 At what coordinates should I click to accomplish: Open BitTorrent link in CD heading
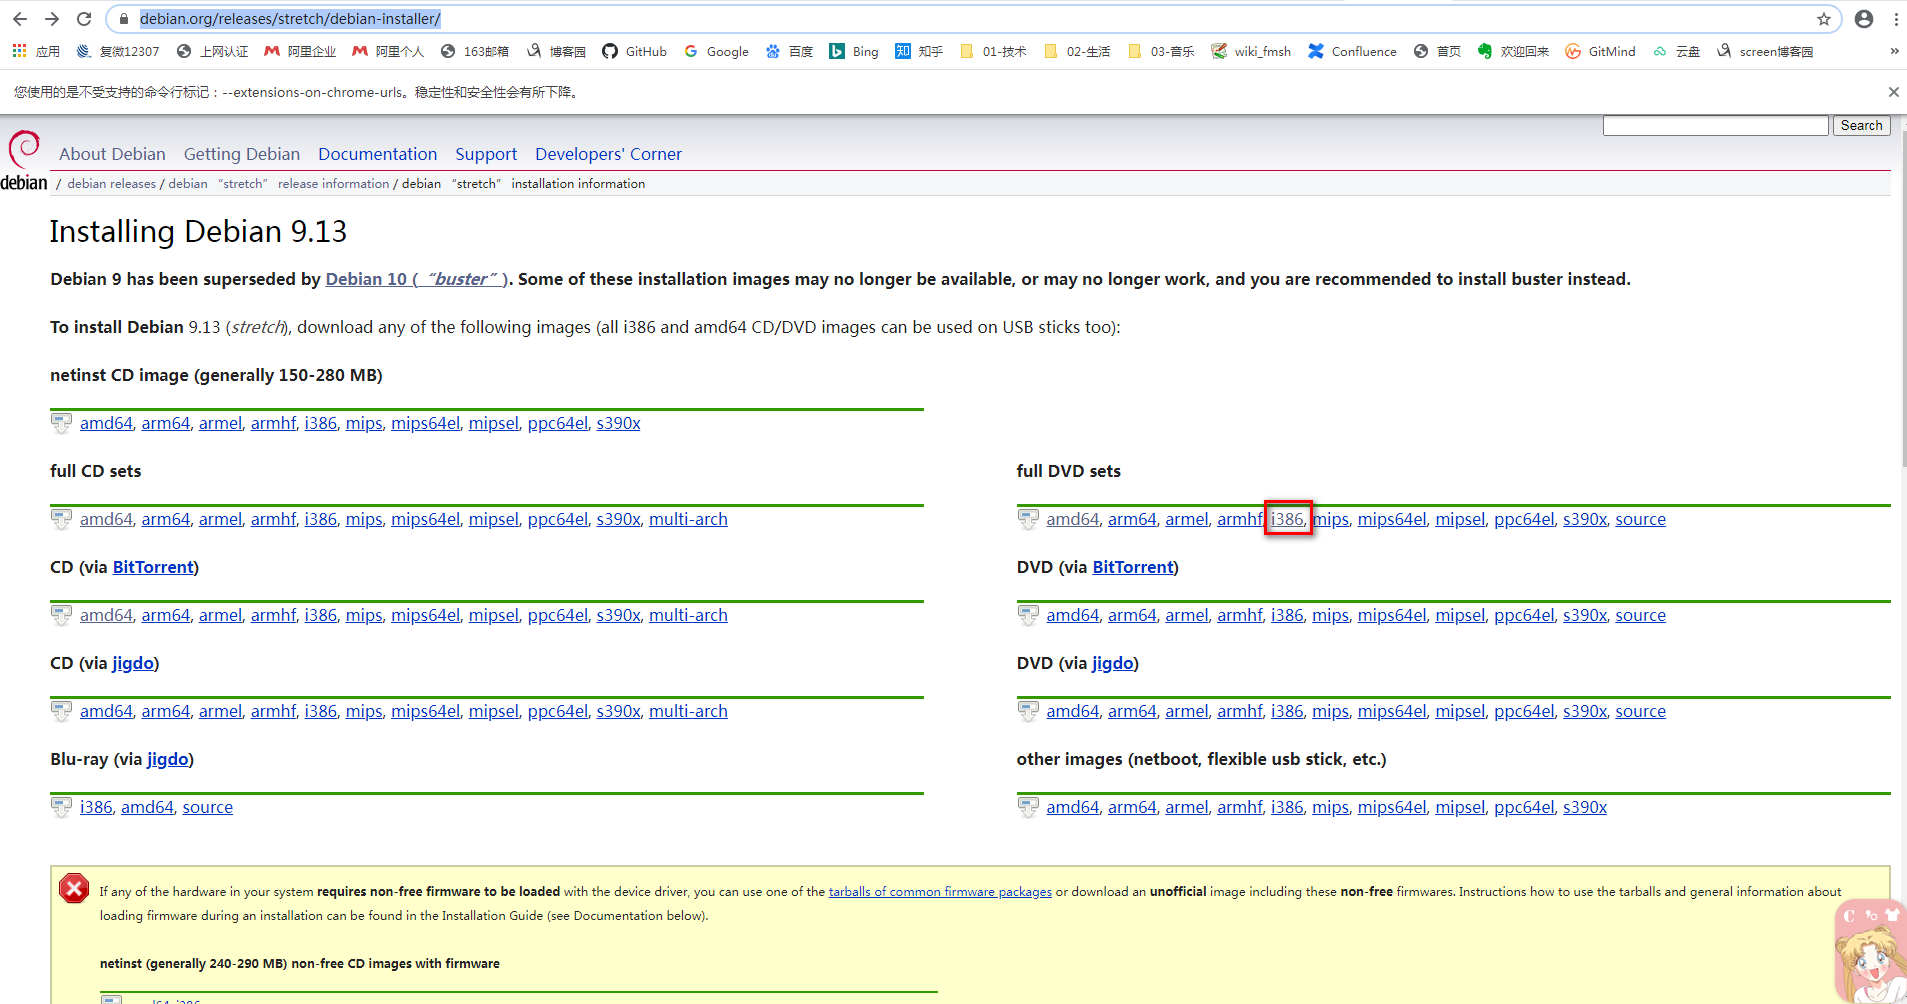(x=153, y=567)
